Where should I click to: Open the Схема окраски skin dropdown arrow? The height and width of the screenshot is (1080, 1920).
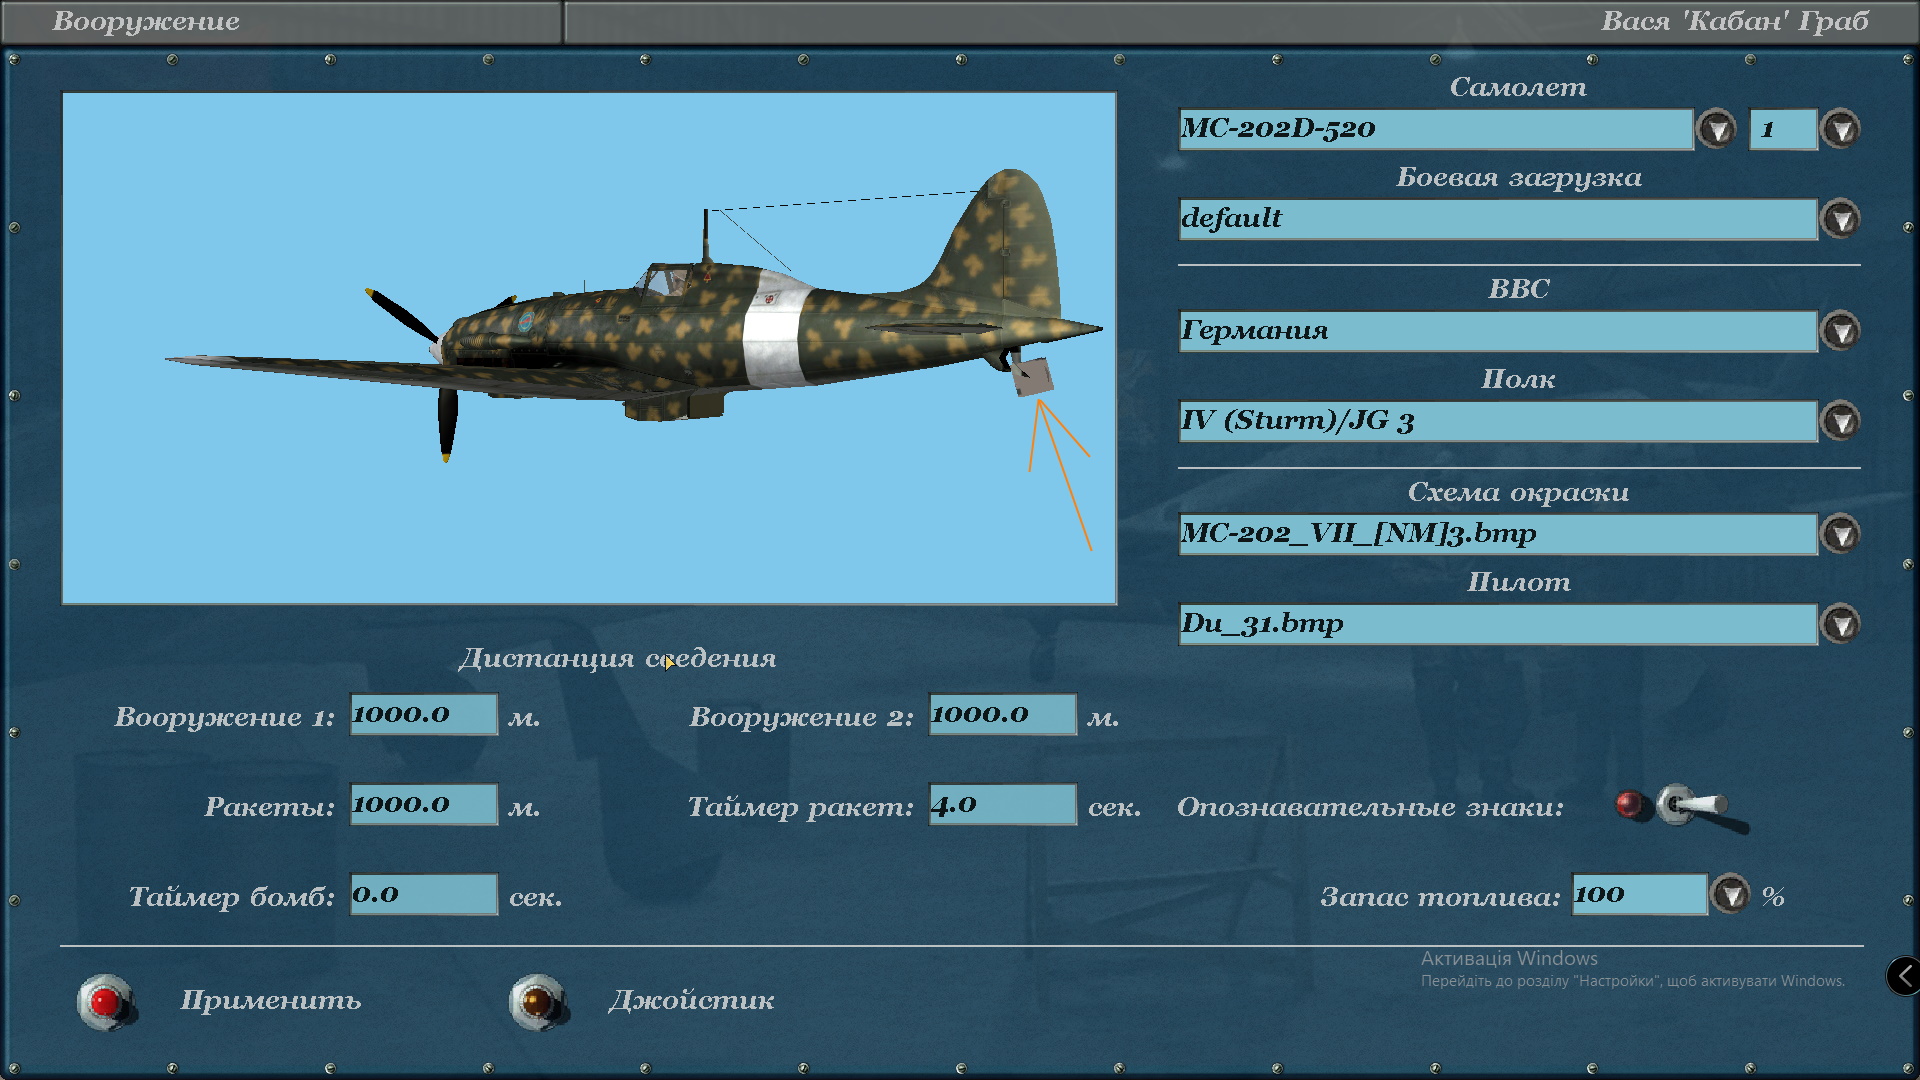pos(1841,534)
